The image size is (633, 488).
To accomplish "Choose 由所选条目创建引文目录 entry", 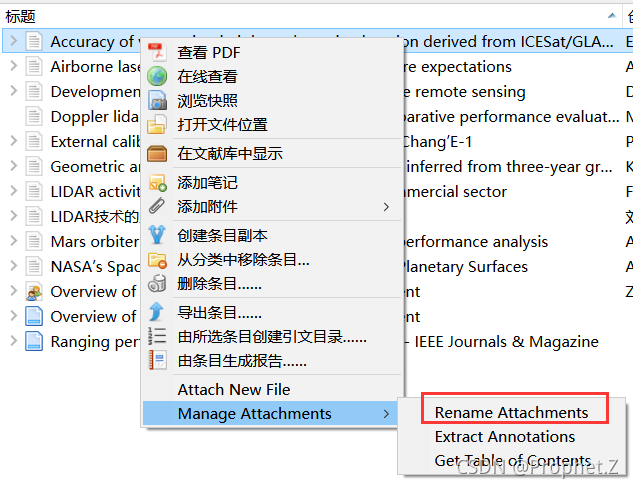I will pyautogui.click(x=272, y=336).
